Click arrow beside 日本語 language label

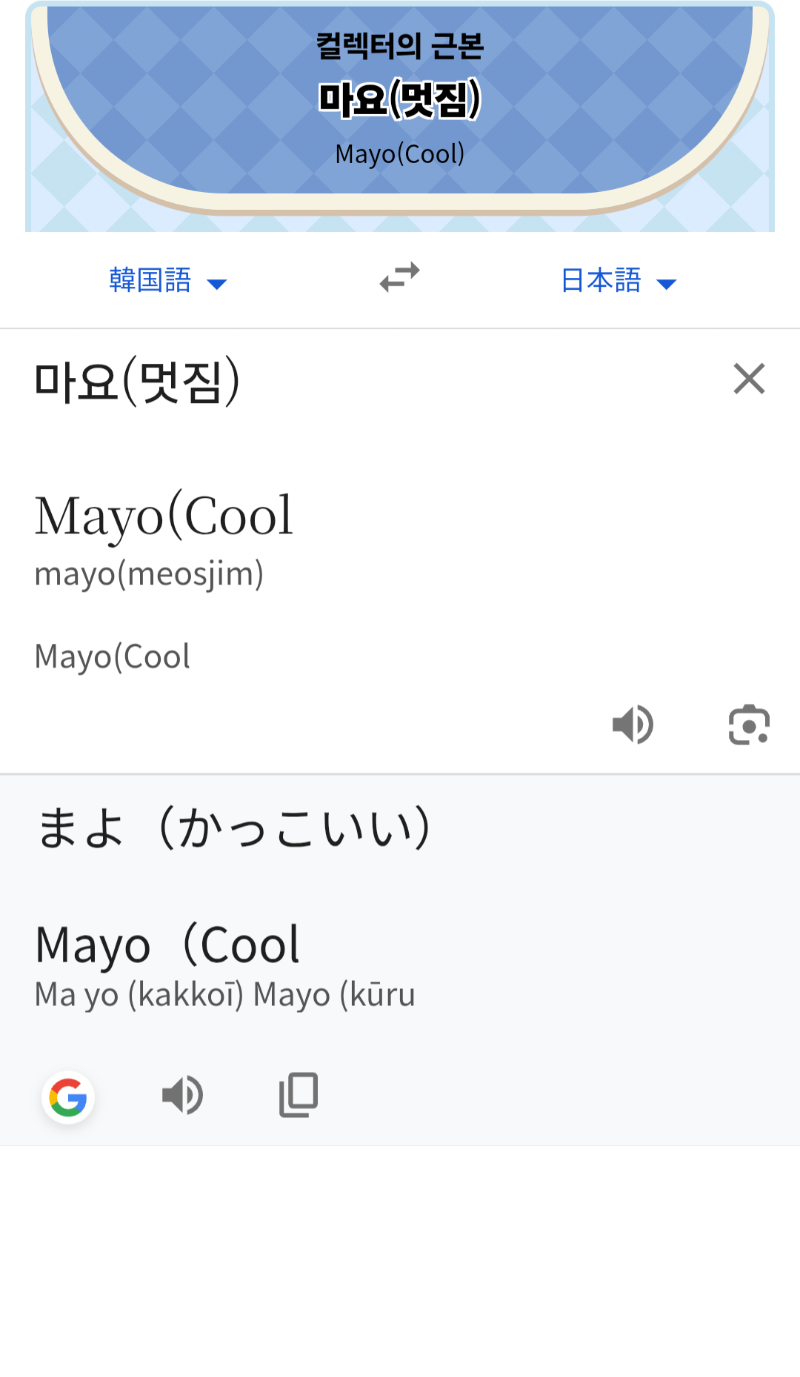tap(667, 284)
